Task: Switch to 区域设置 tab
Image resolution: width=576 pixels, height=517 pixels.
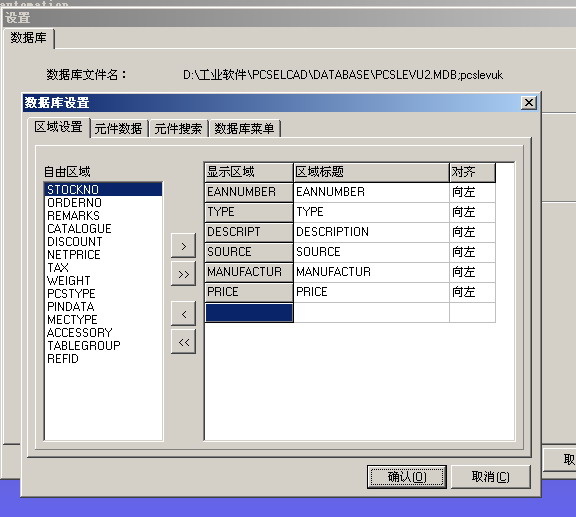Action: (x=58, y=127)
